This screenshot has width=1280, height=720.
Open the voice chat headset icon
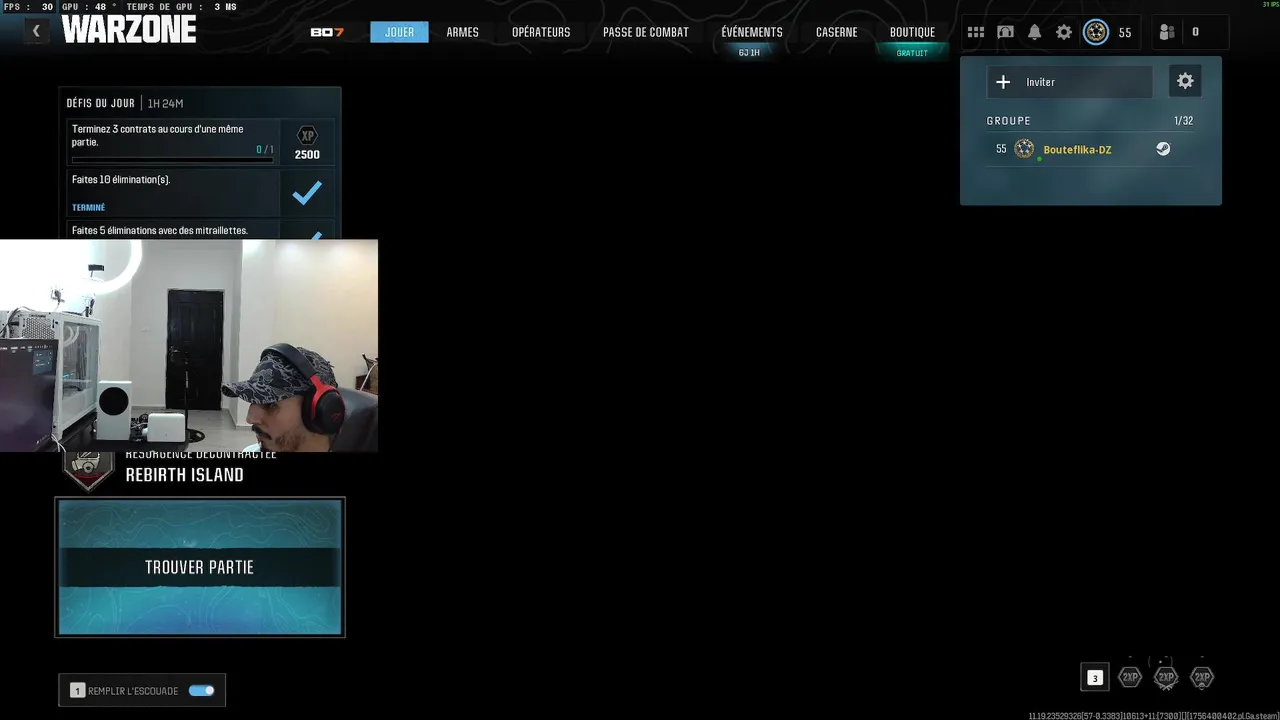(1005, 32)
